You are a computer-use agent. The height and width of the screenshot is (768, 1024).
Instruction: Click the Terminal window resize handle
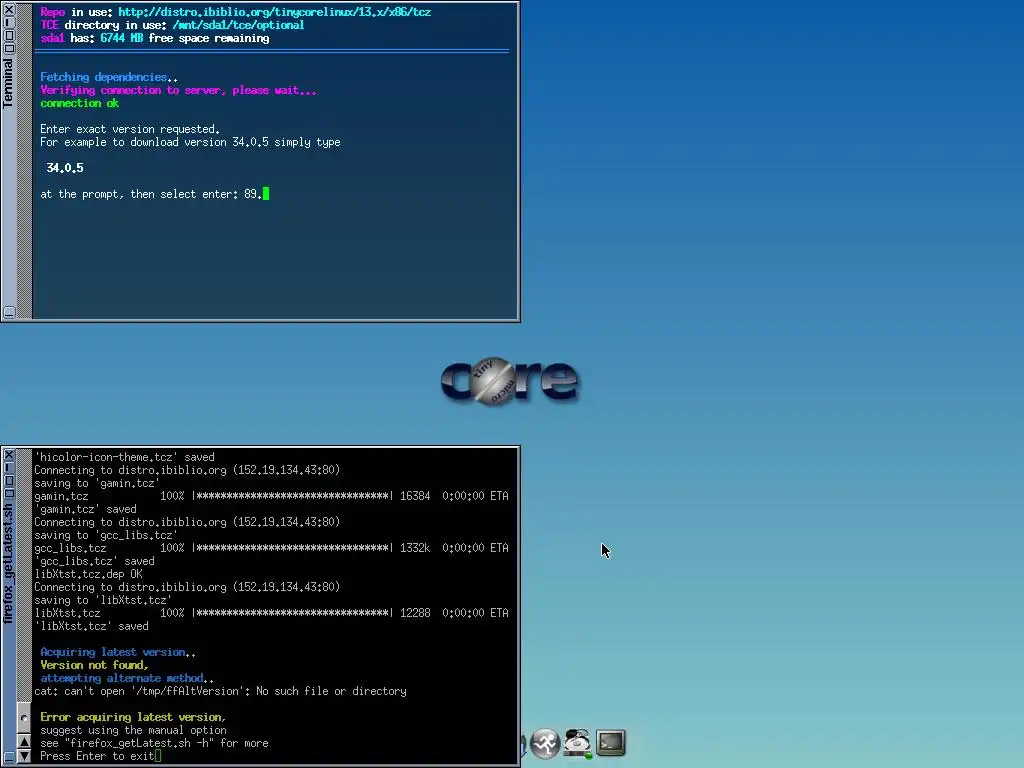click(9, 312)
